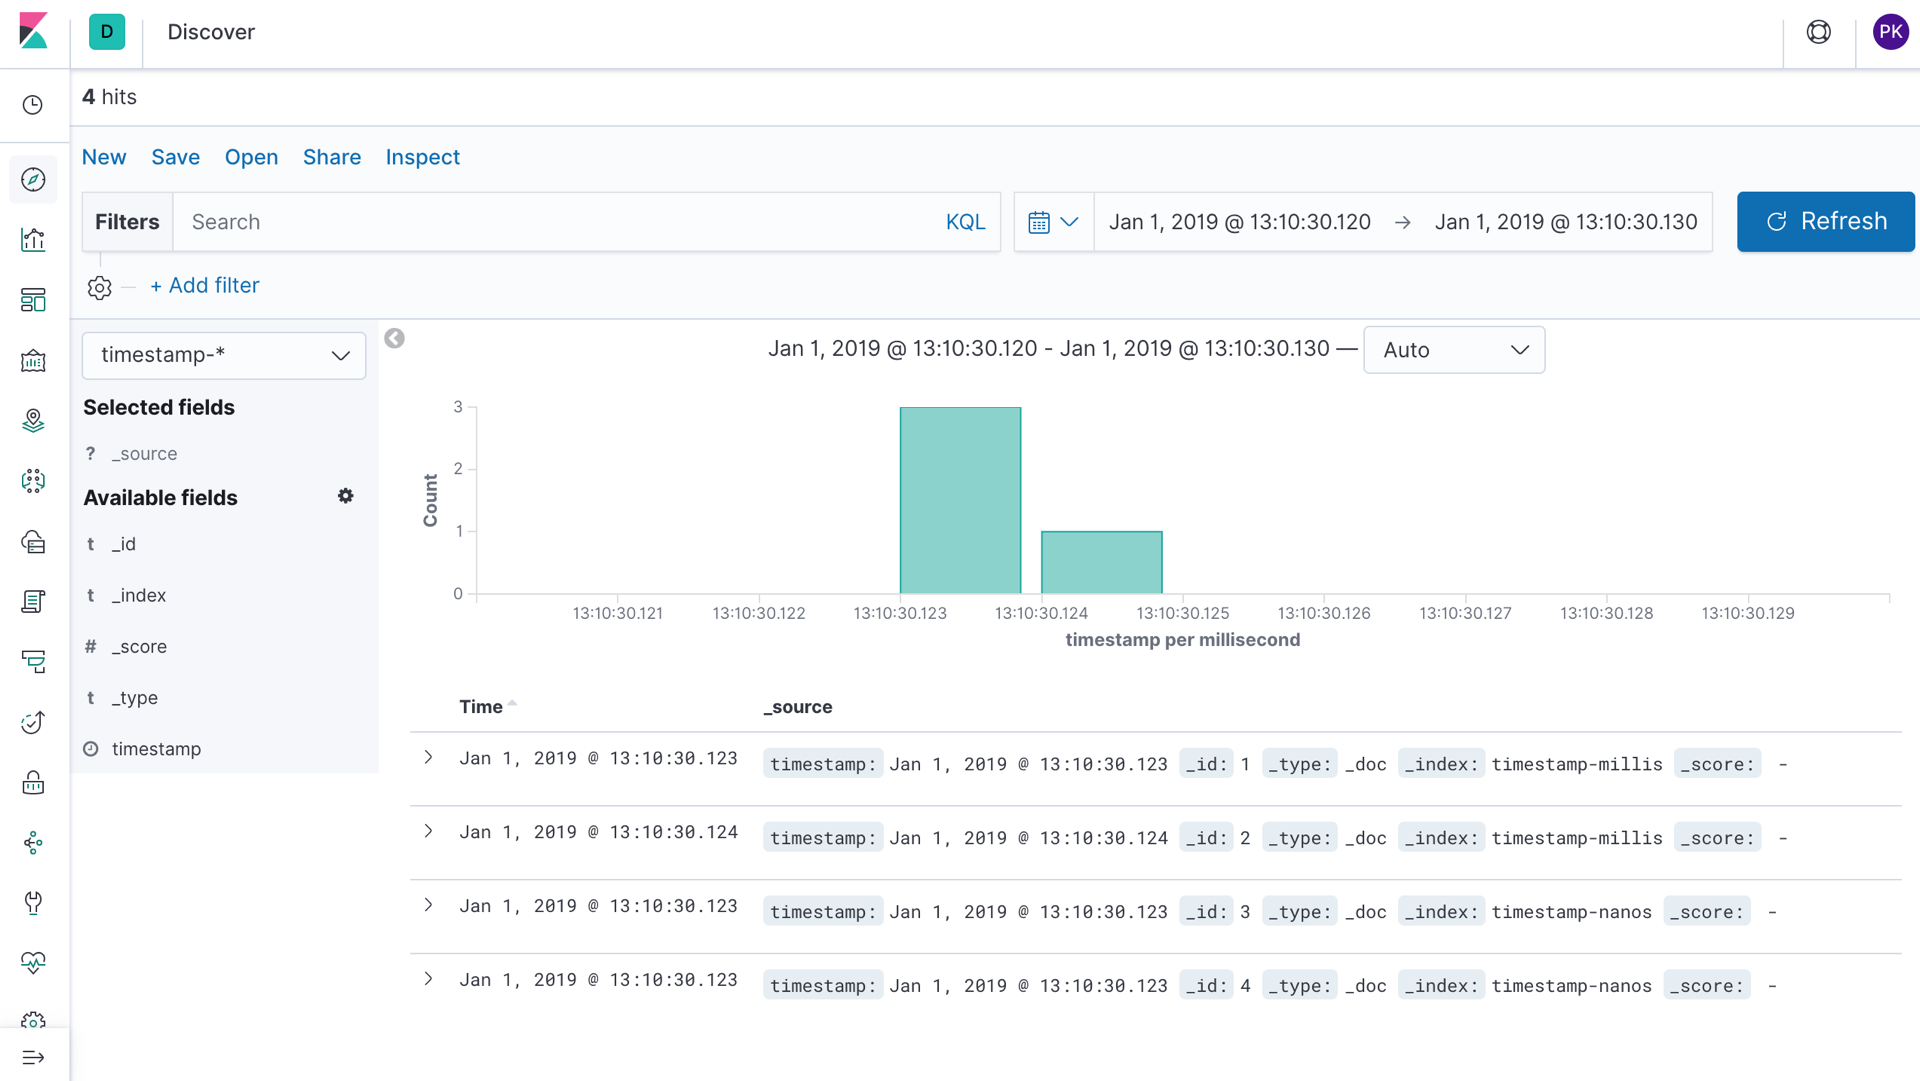1920x1081 pixels.
Task: Click the short histogram bar at 13:10:30.124
Action: (x=1102, y=562)
